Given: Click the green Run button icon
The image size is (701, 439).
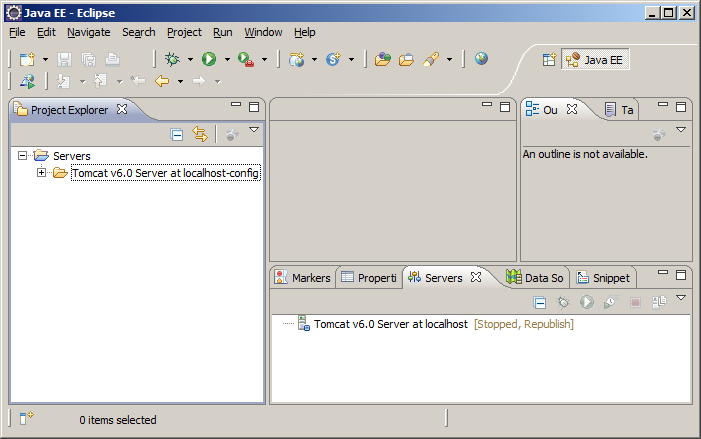Looking at the screenshot, I should (x=209, y=59).
